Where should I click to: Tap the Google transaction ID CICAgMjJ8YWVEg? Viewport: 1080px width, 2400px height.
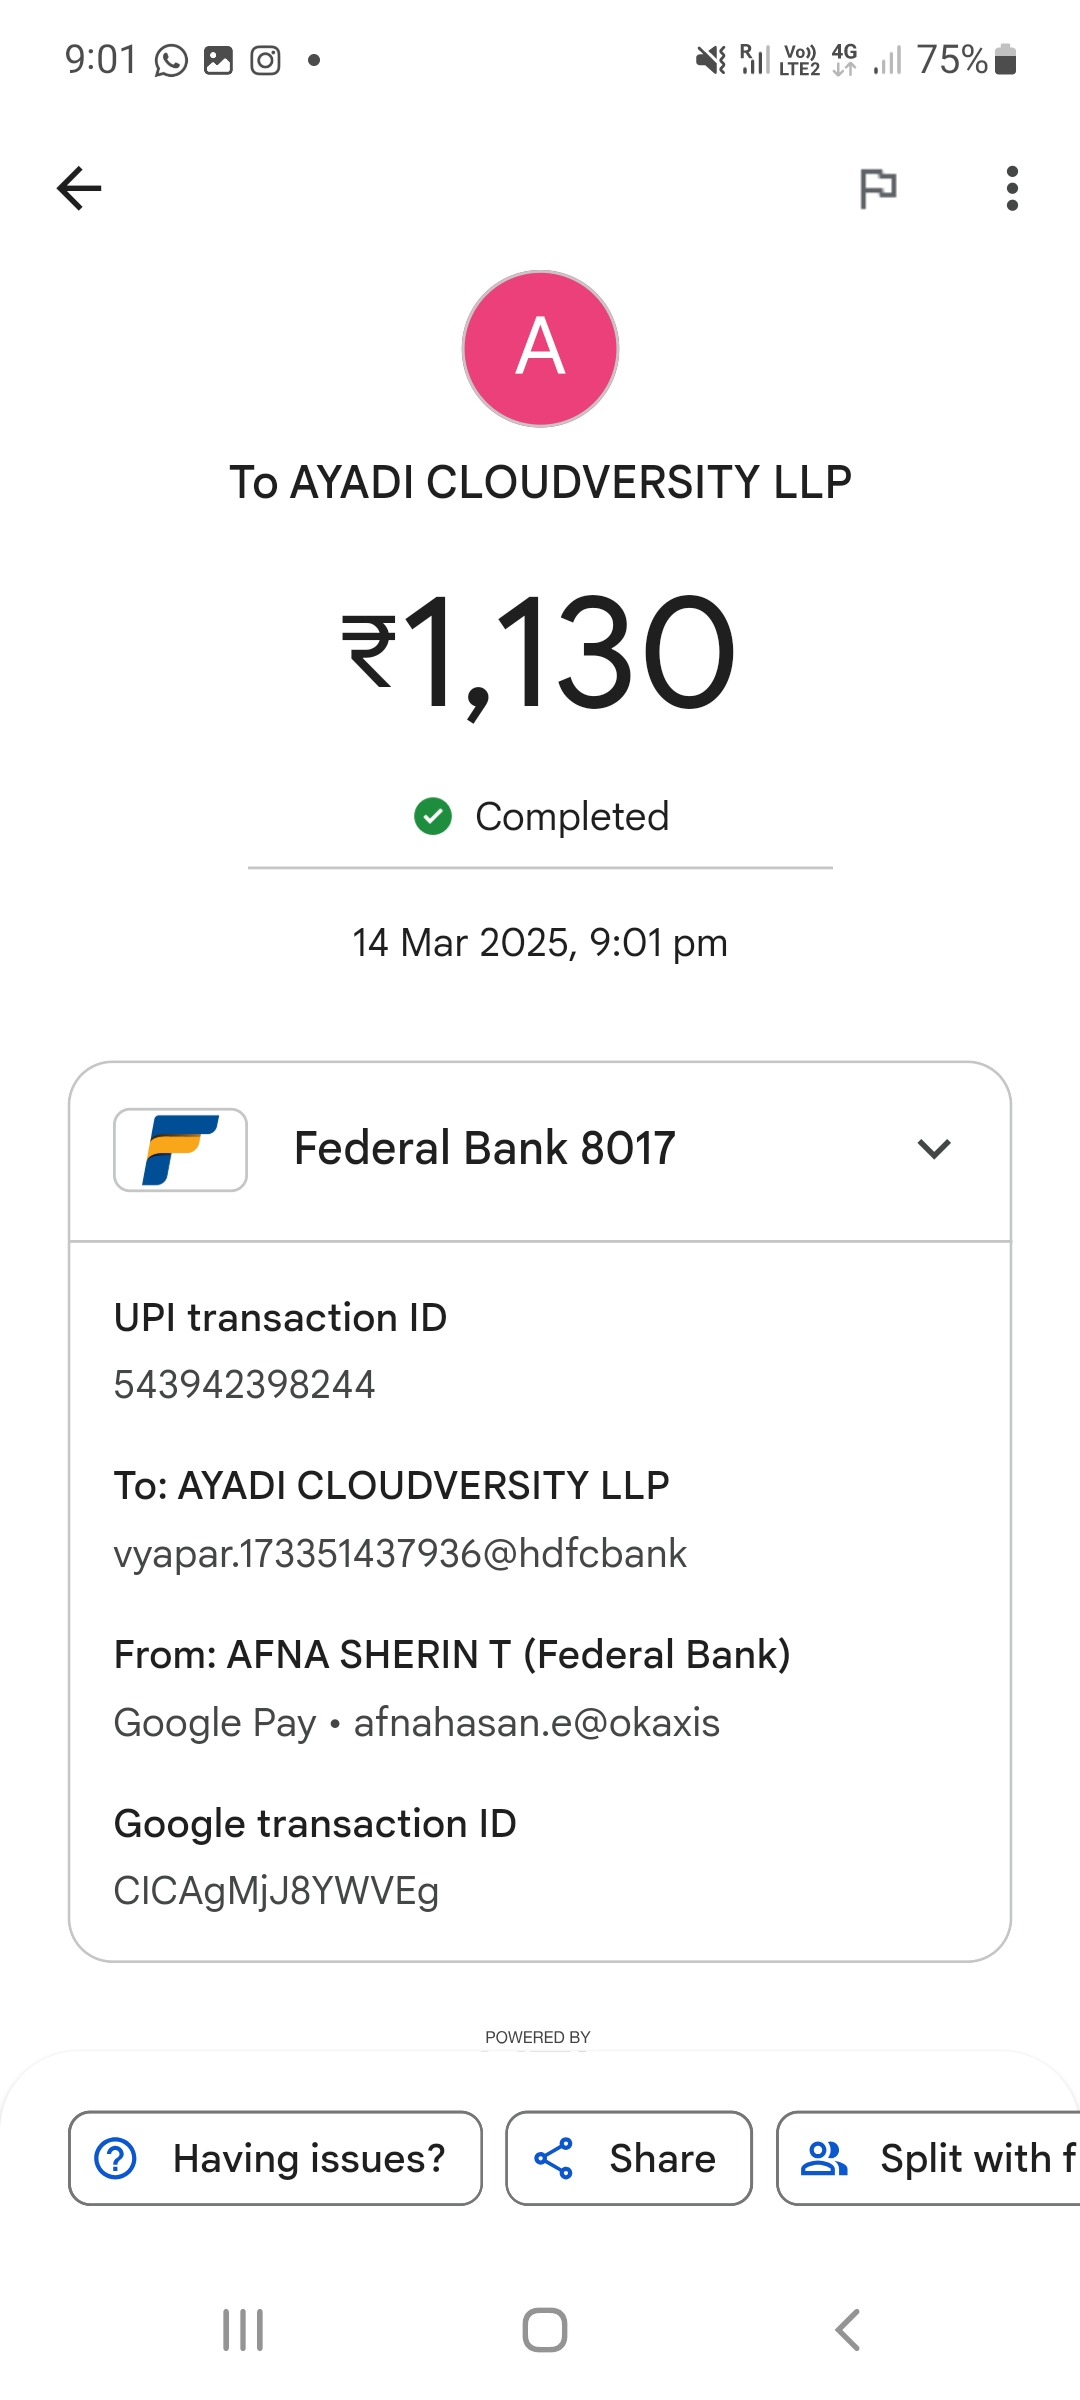pyautogui.click(x=276, y=1891)
